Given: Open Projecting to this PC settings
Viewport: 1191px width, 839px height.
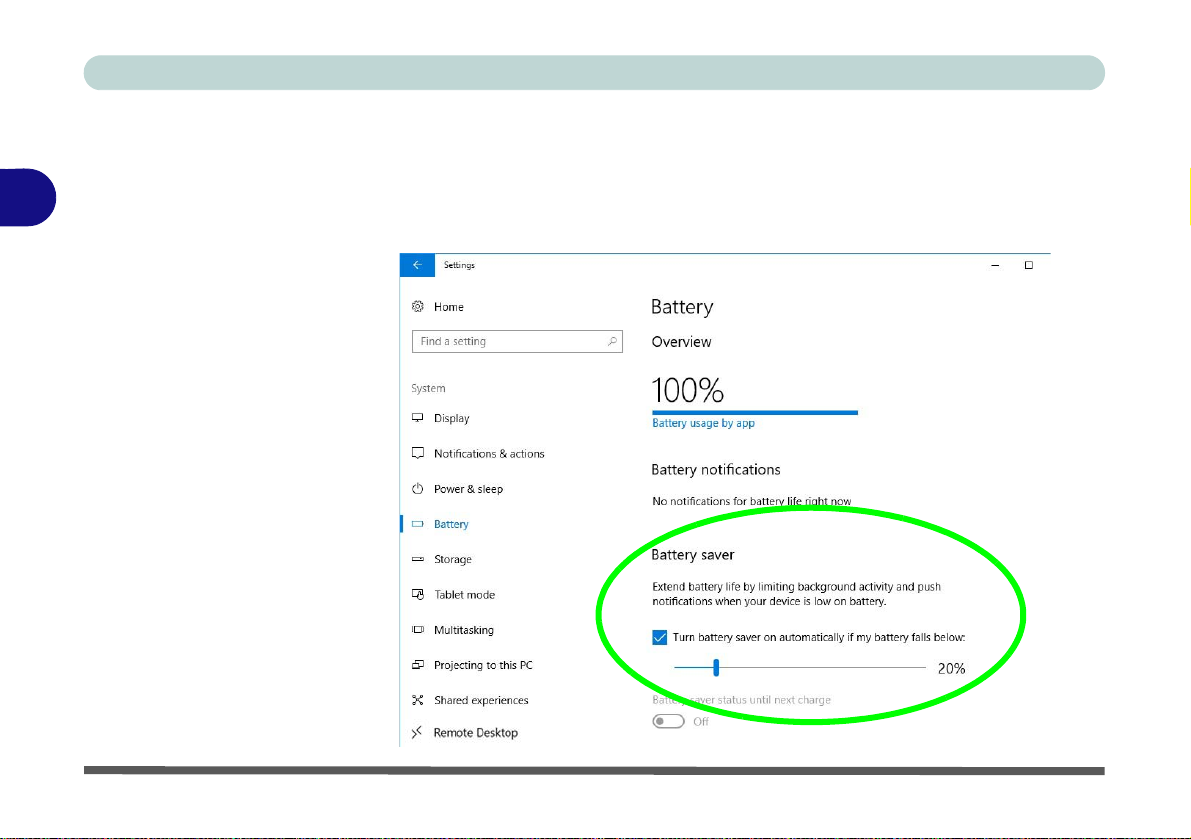Looking at the screenshot, I should click(483, 665).
